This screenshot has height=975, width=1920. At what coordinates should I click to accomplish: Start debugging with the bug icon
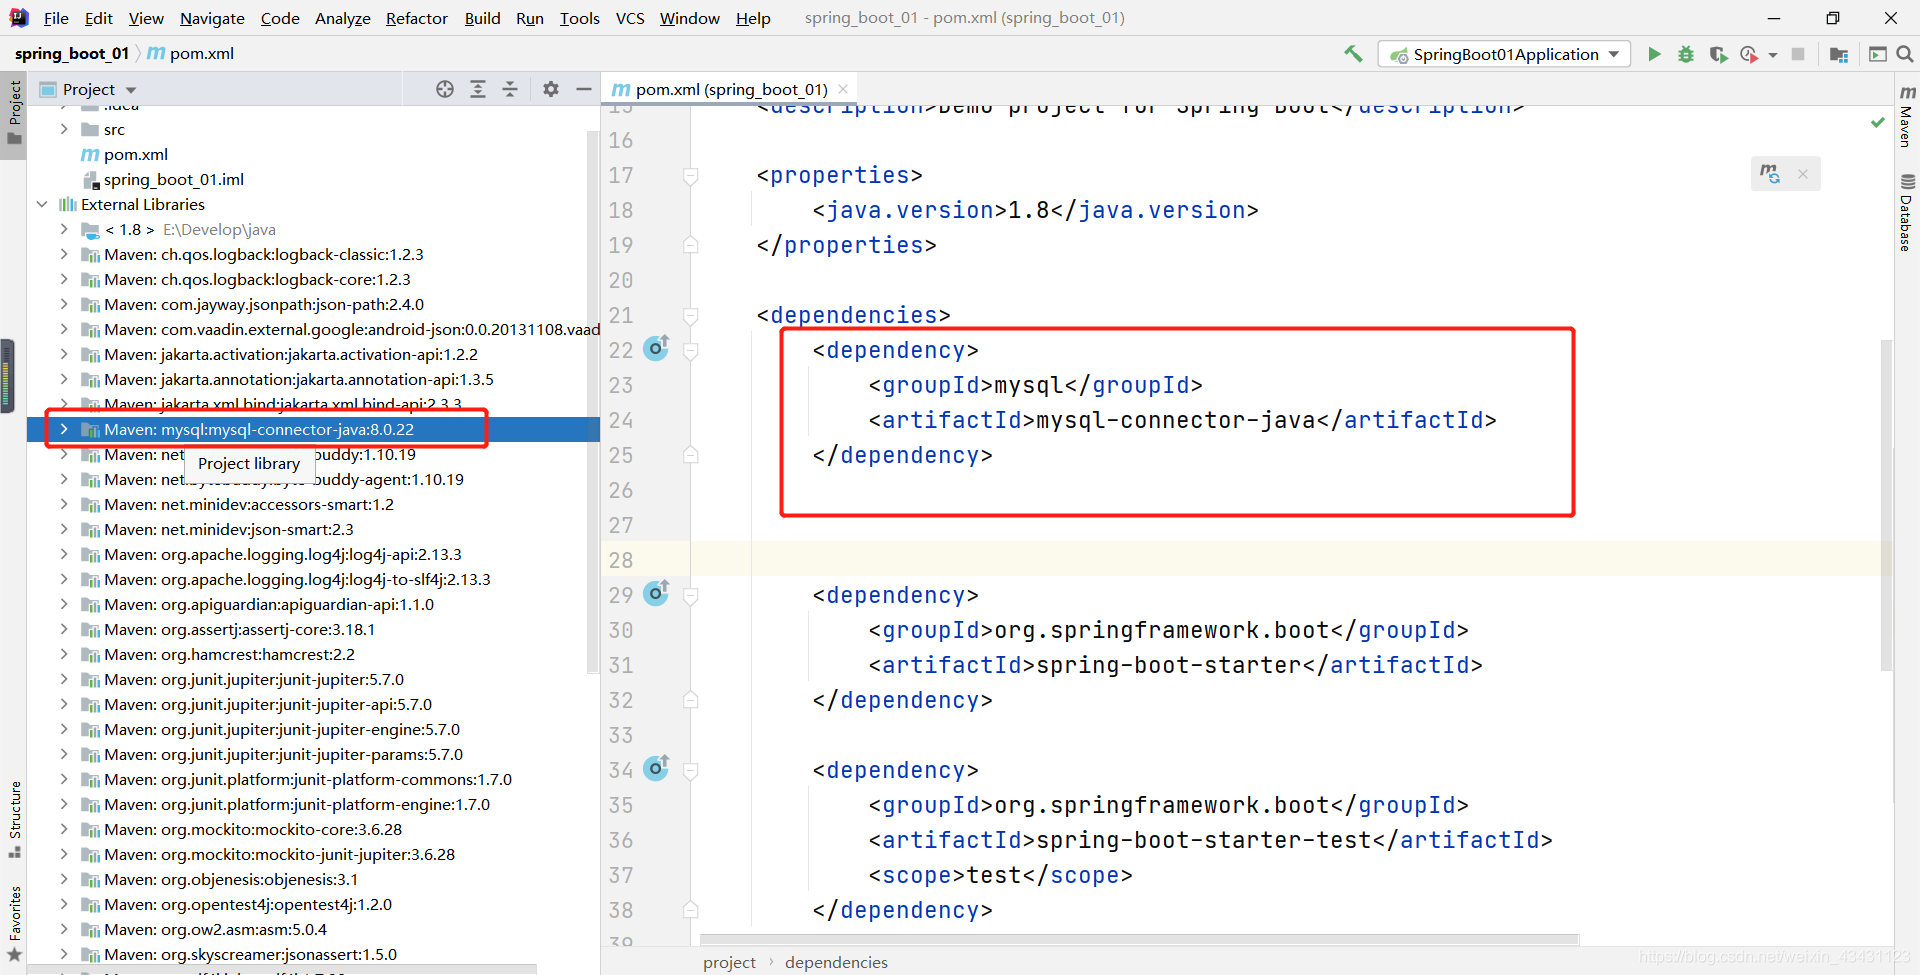click(1686, 54)
